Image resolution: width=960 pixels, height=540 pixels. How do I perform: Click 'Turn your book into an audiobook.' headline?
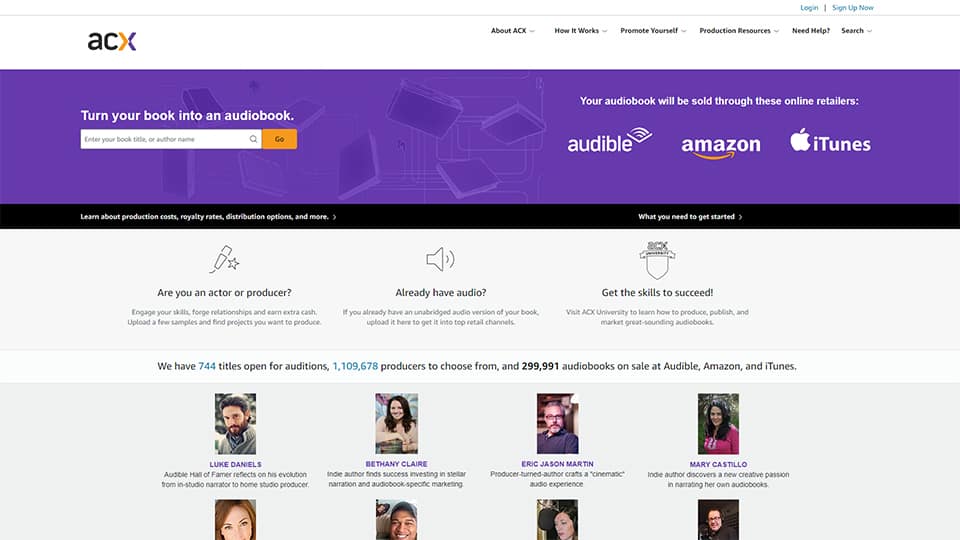coord(187,116)
